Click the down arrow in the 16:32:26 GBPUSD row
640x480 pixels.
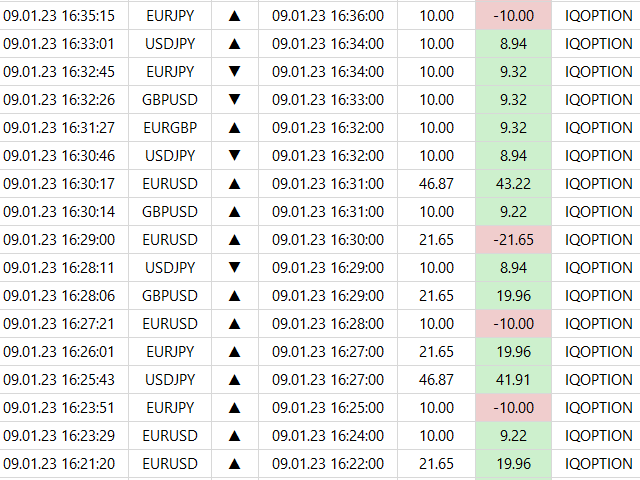point(234,100)
